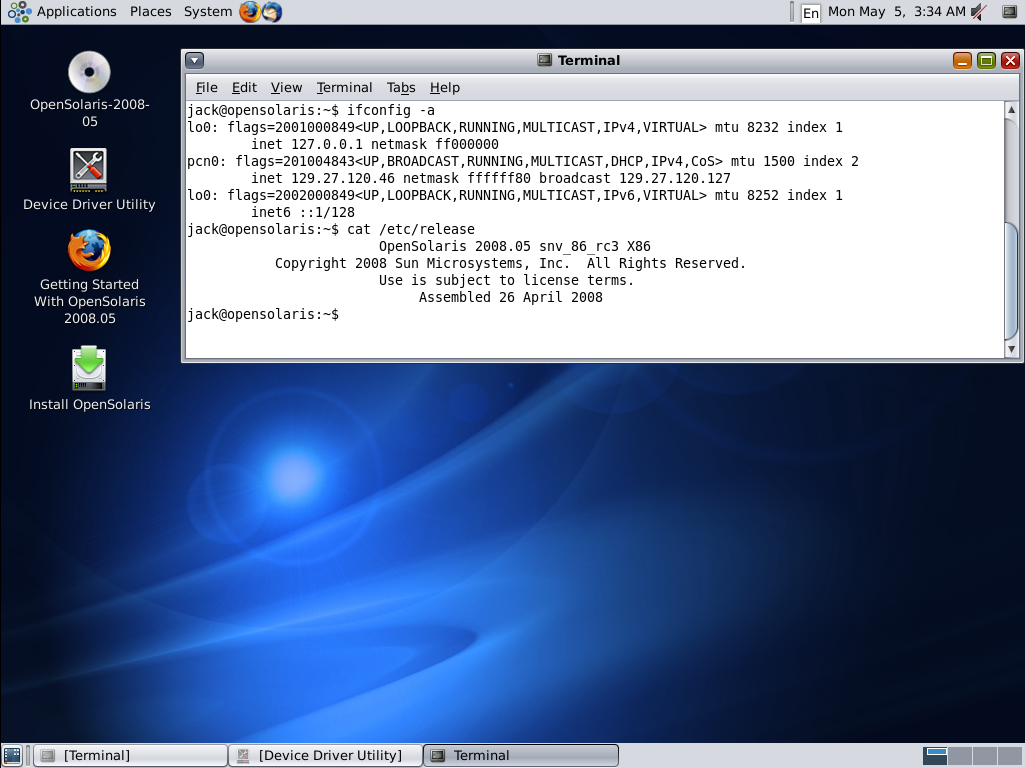1025x768 pixels.
Task: Click the 'inet6 ::1/128' line
Action: pyautogui.click(x=303, y=212)
